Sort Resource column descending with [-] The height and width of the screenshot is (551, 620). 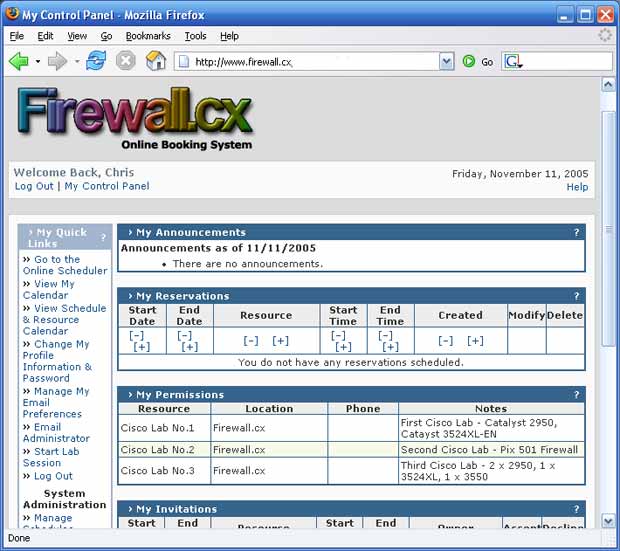(251, 341)
